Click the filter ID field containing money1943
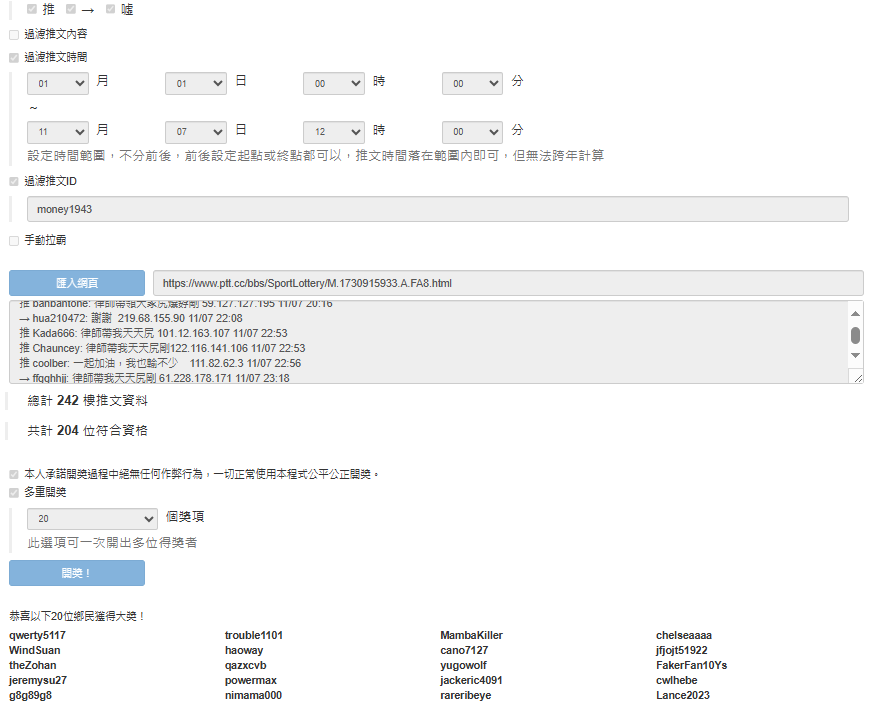The image size is (887, 715). point(437,209)
